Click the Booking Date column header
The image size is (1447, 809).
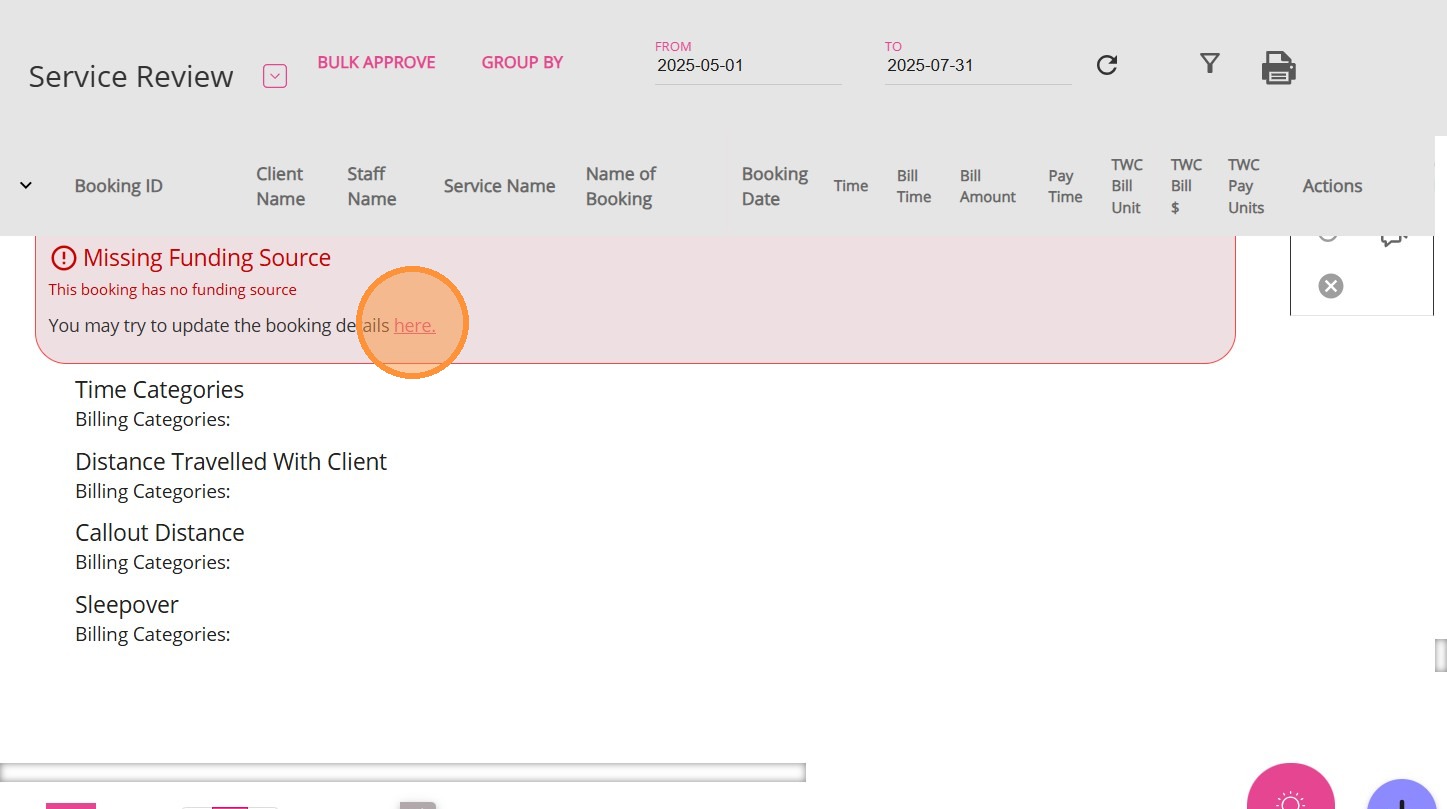[775, 186]
